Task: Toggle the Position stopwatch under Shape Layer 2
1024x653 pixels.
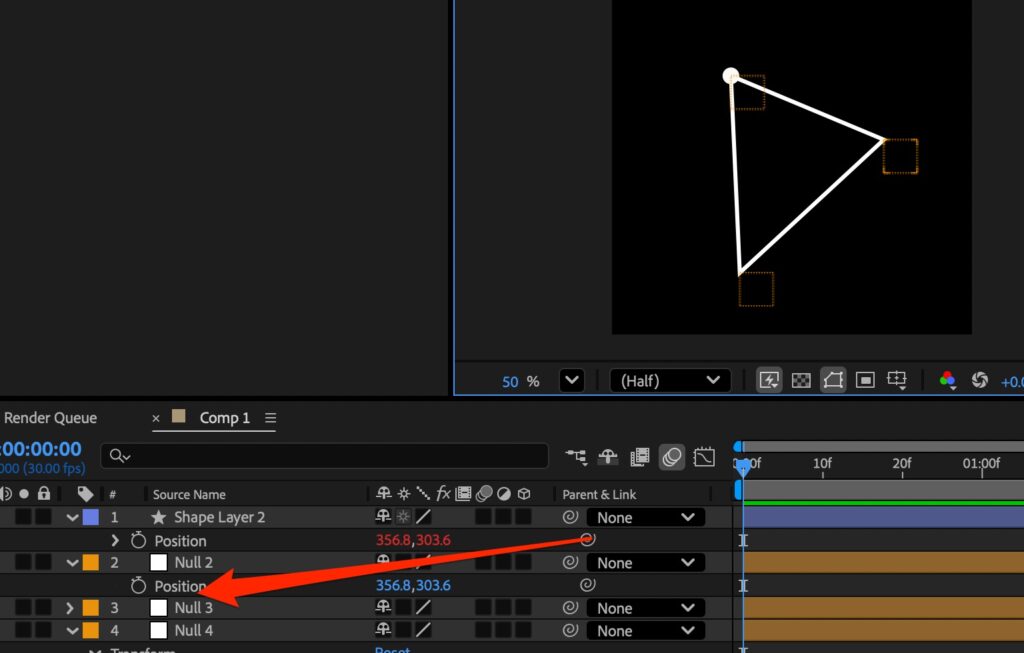Action: [139, 541]
